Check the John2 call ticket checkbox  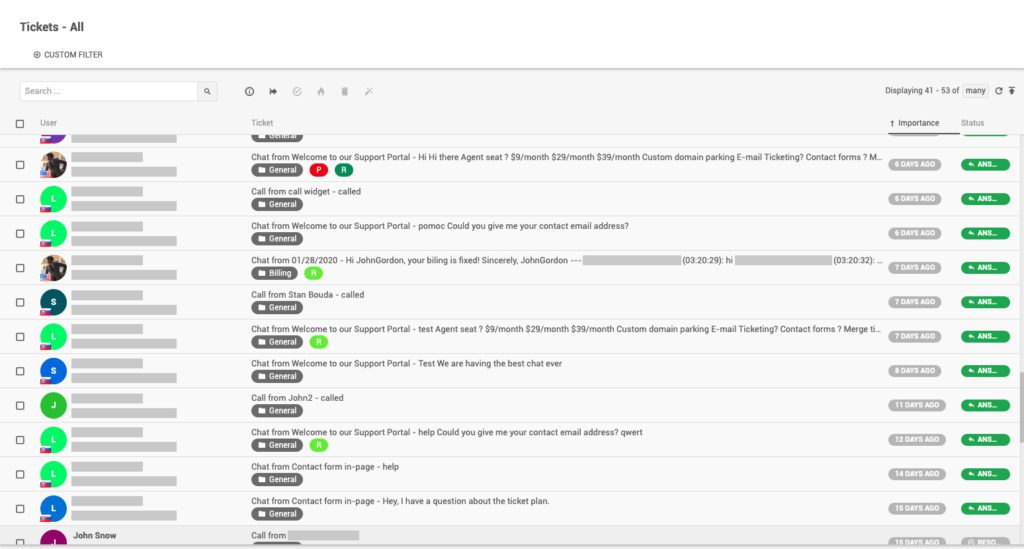pyautogui.click(x=20, y=405)
